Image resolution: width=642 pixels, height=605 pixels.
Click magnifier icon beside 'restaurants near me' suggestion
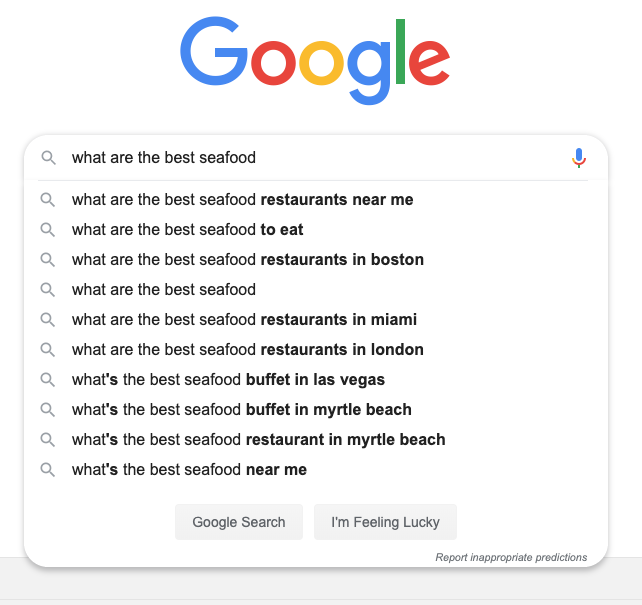[x=47, y=200]
